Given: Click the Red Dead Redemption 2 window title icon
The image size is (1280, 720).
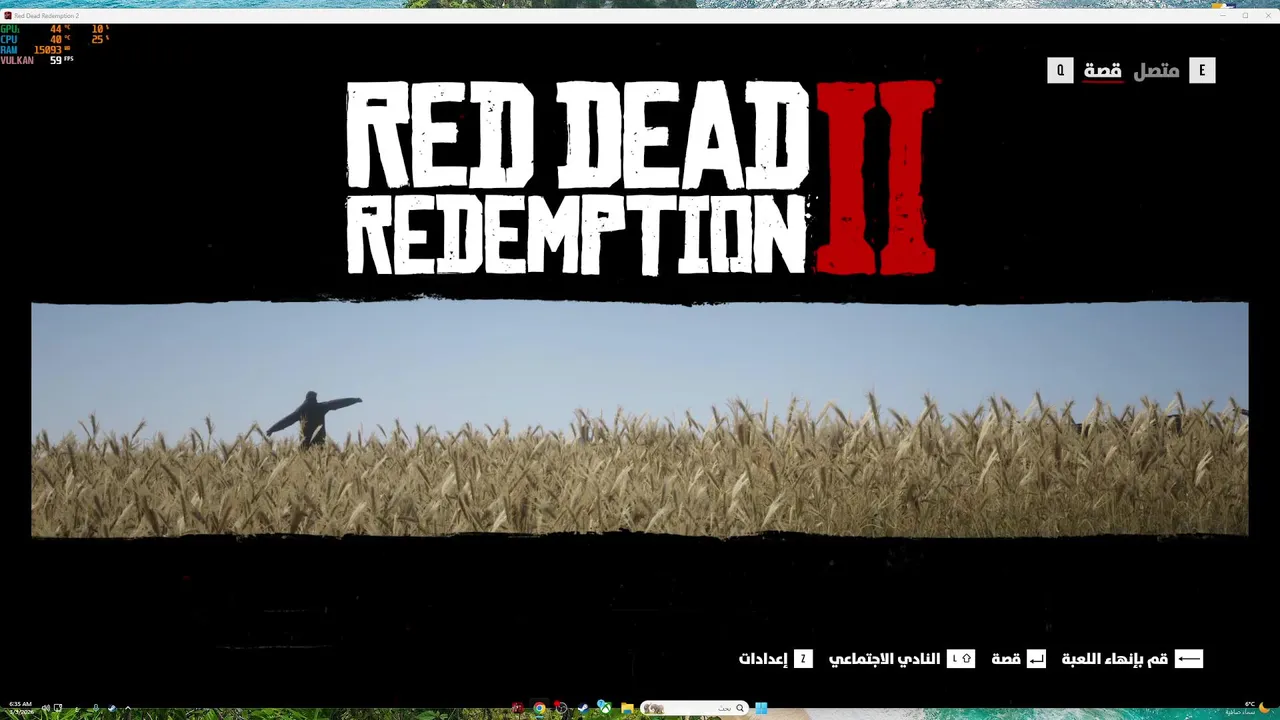Looking at the screenshot, I should pyautogui.click(x=8, y=16).
